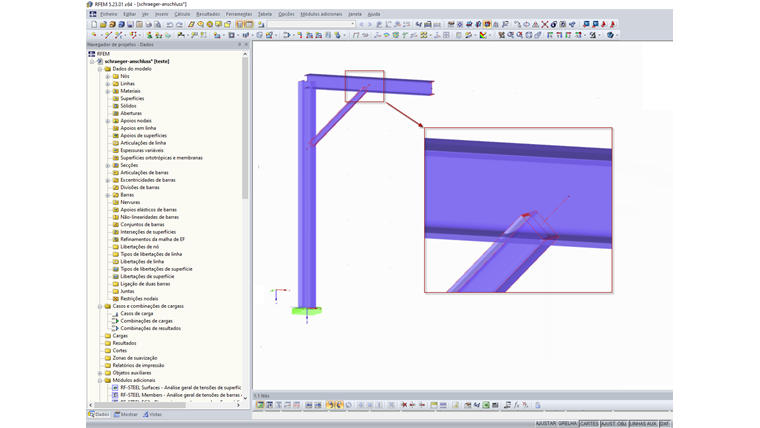The height and width of the screenshot is (428, 760).
Task: Toggle the AJUST. OBJ status button
Action: point(614,424)
